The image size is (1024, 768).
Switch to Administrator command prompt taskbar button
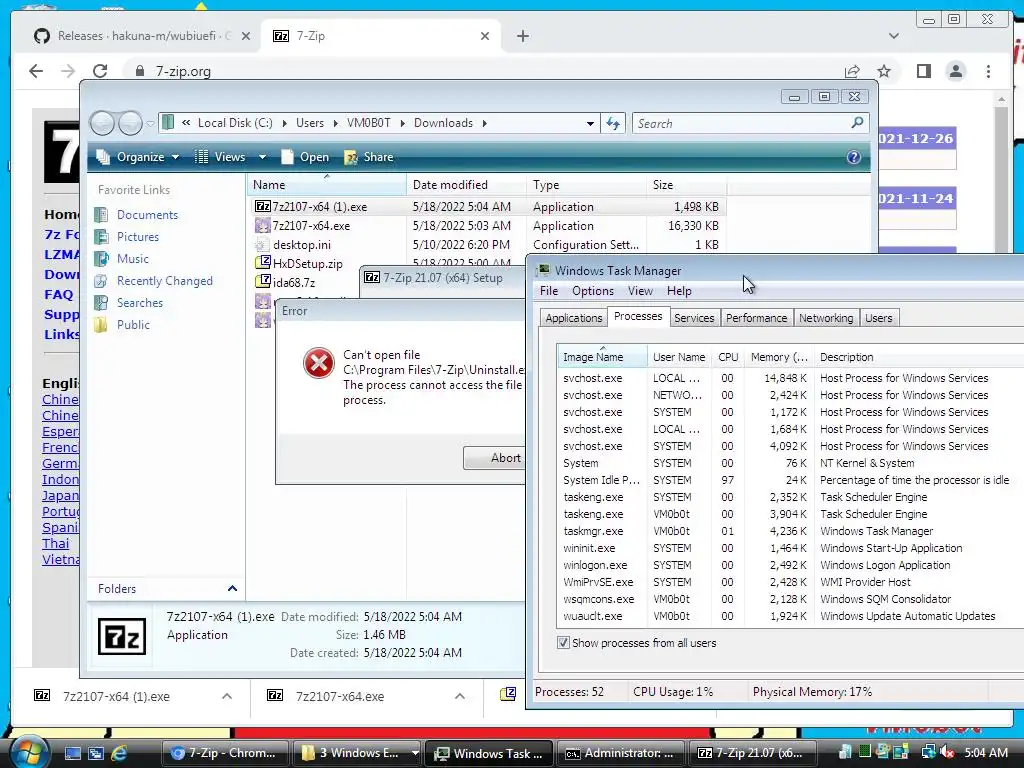[620, 753]
